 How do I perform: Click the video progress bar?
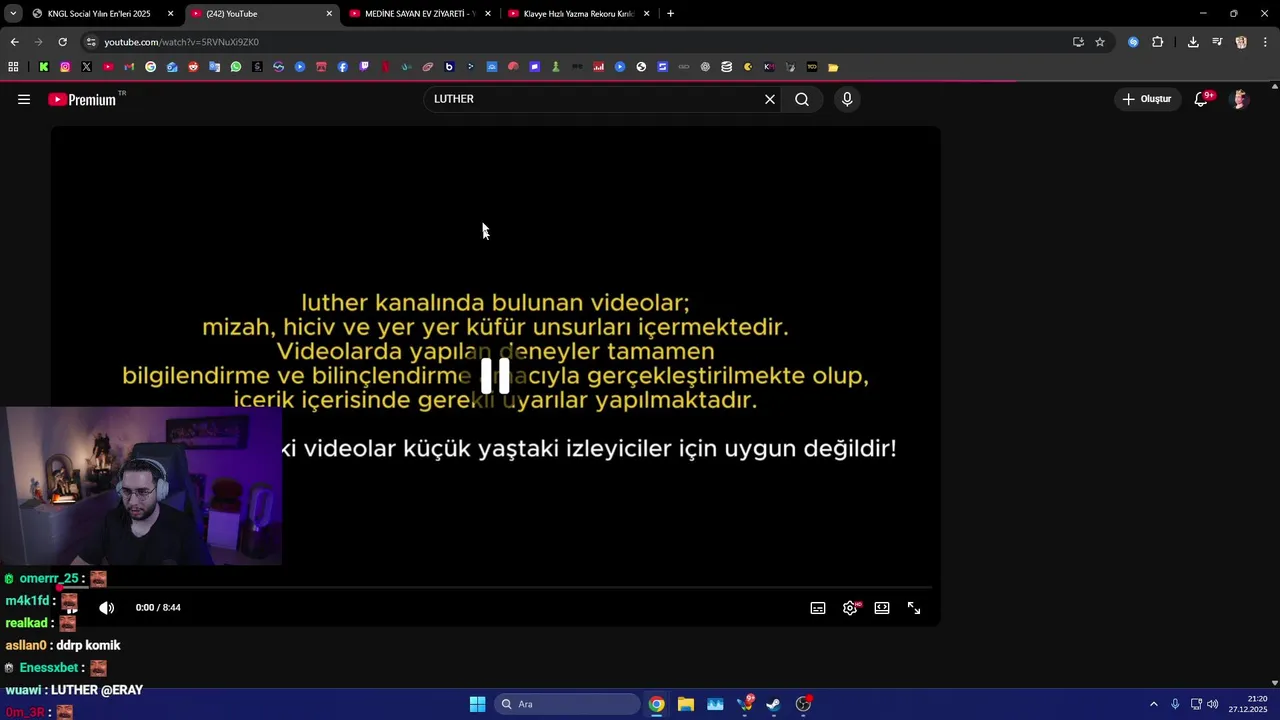click(495, 587)
